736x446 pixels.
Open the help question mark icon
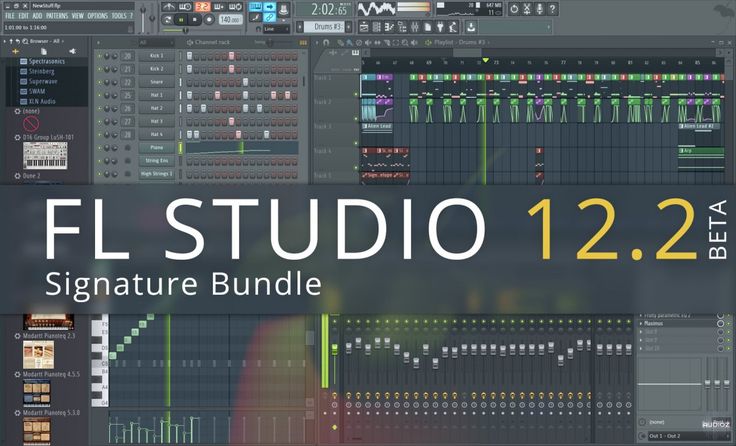[x=552, y=8]
